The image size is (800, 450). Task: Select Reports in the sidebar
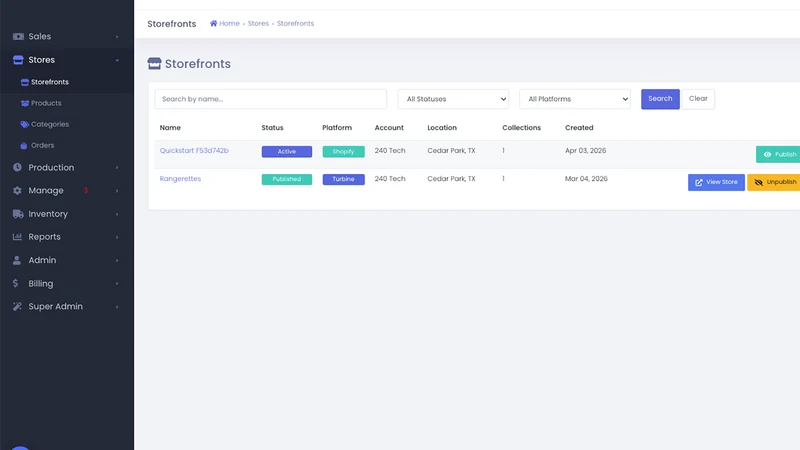pos(44,237)
